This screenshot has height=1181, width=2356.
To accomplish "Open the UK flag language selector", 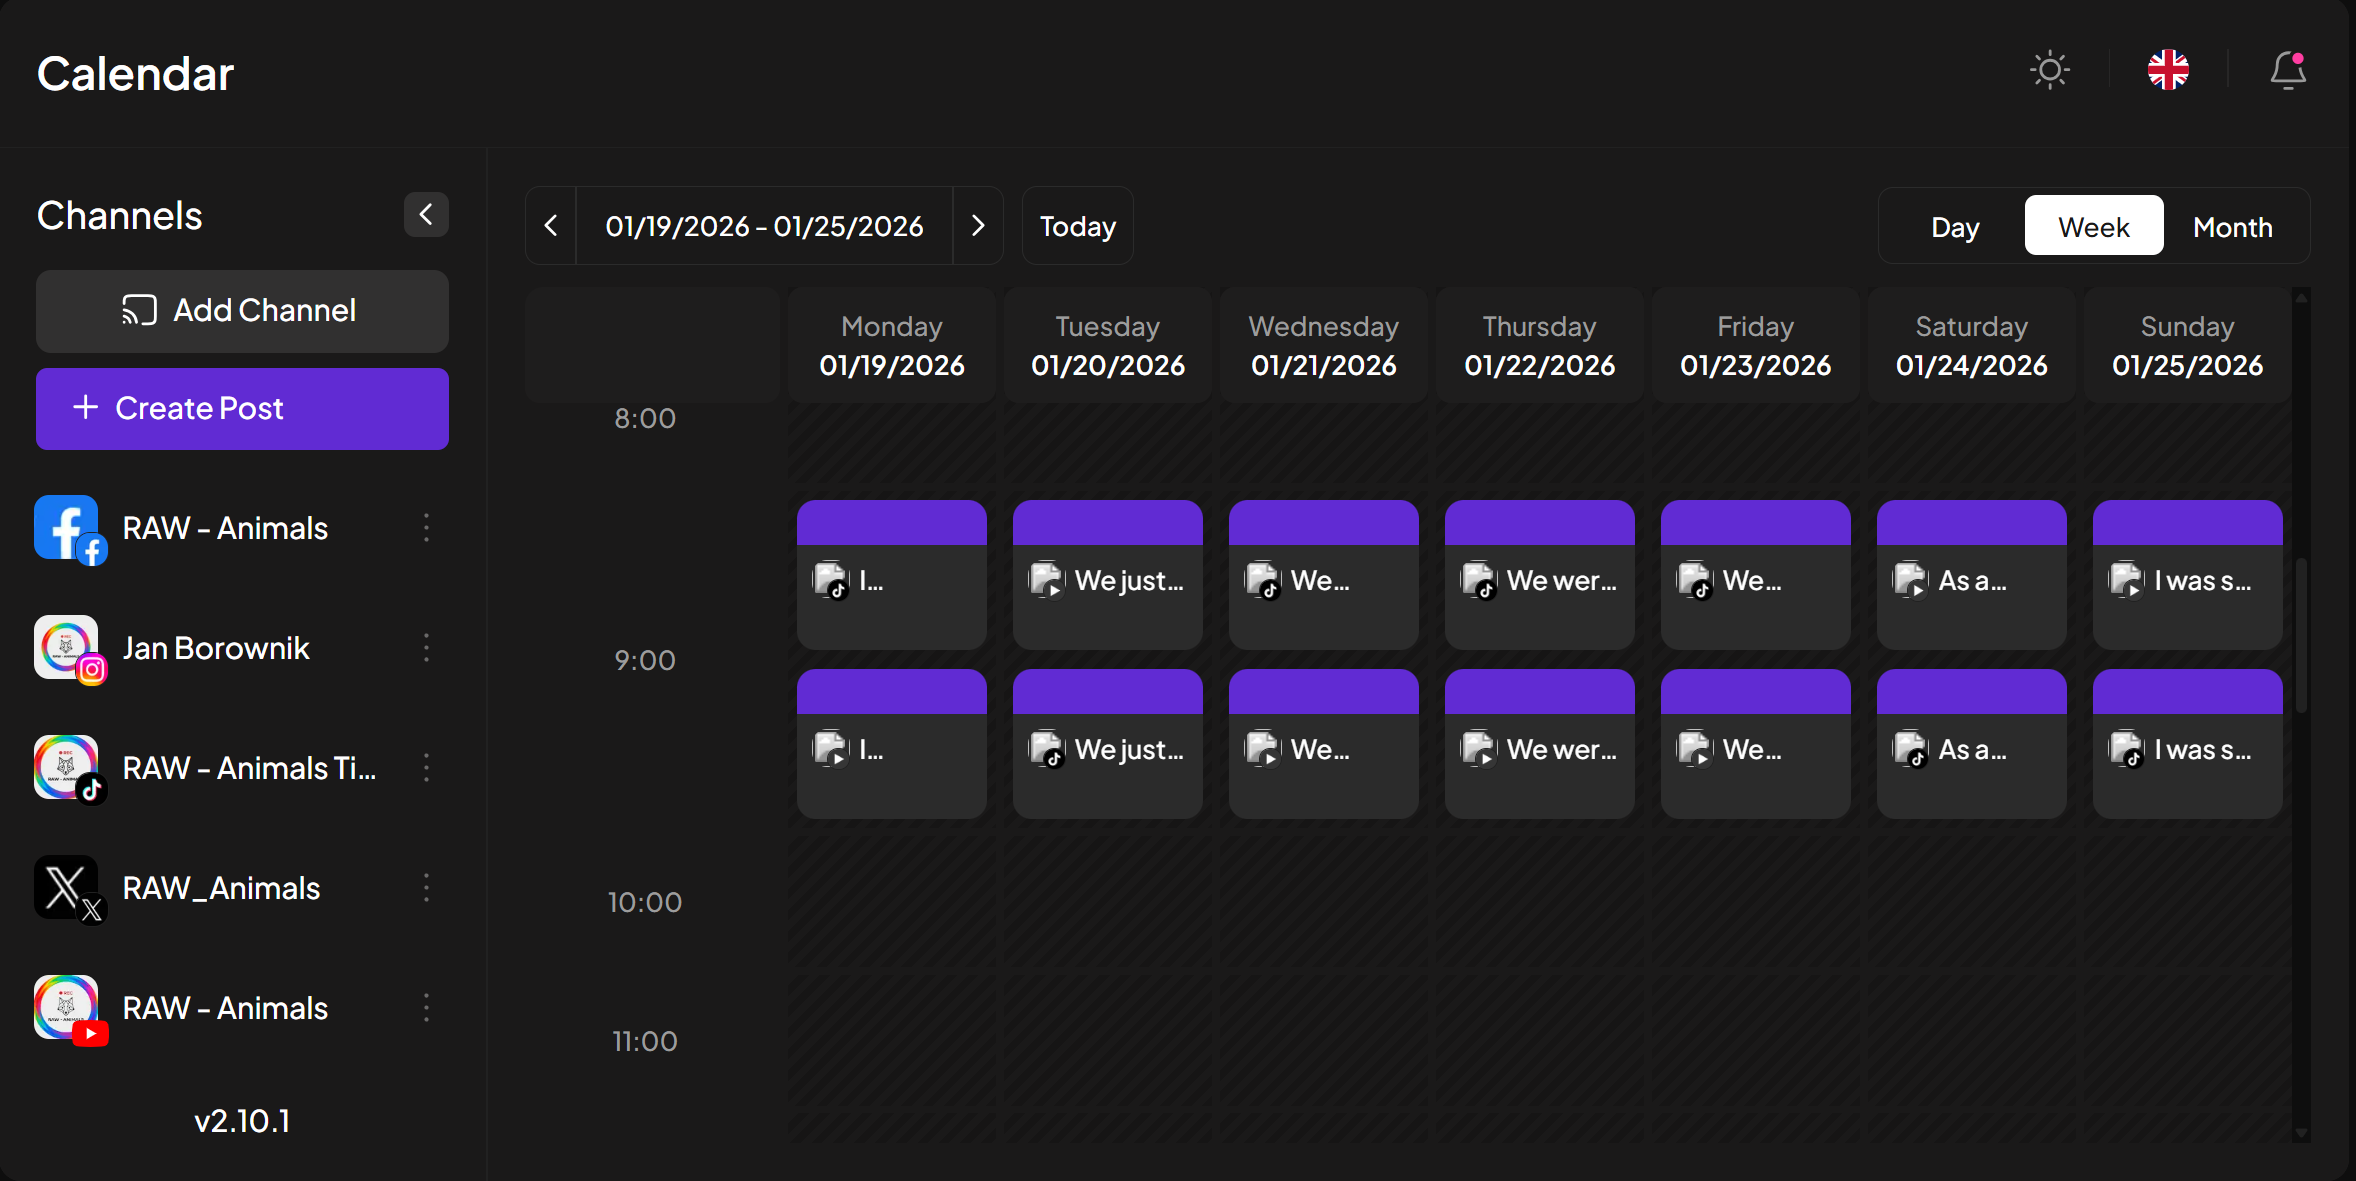I will pos(2168,70).
